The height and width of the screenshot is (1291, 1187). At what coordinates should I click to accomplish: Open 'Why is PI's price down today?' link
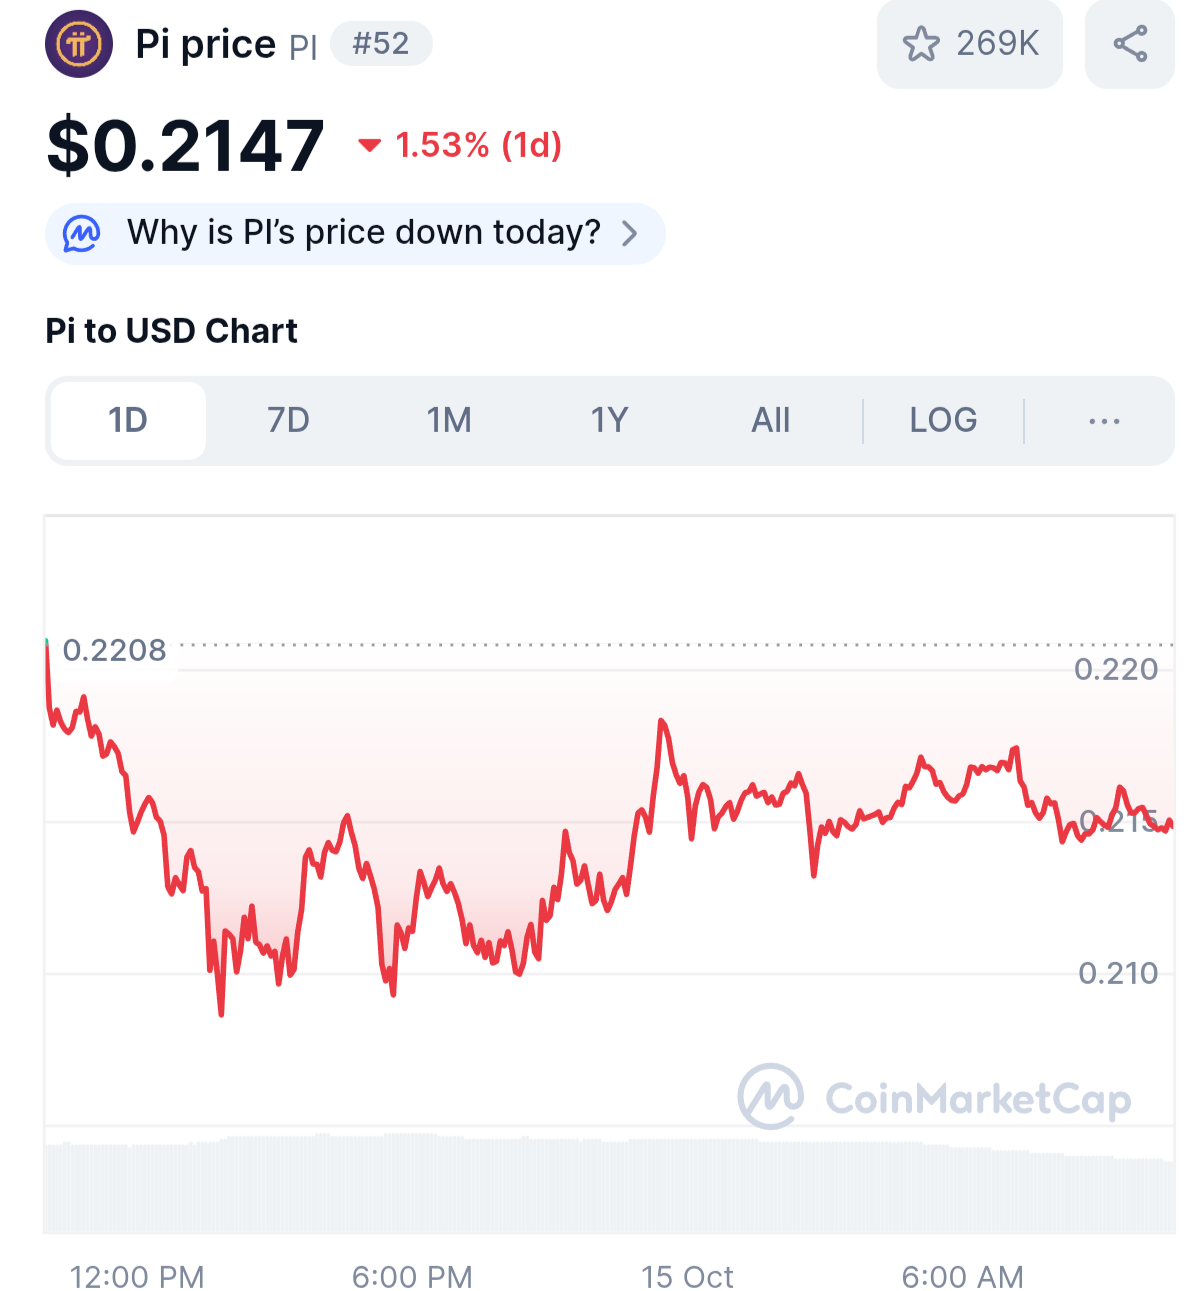click(x=363, y=233)
